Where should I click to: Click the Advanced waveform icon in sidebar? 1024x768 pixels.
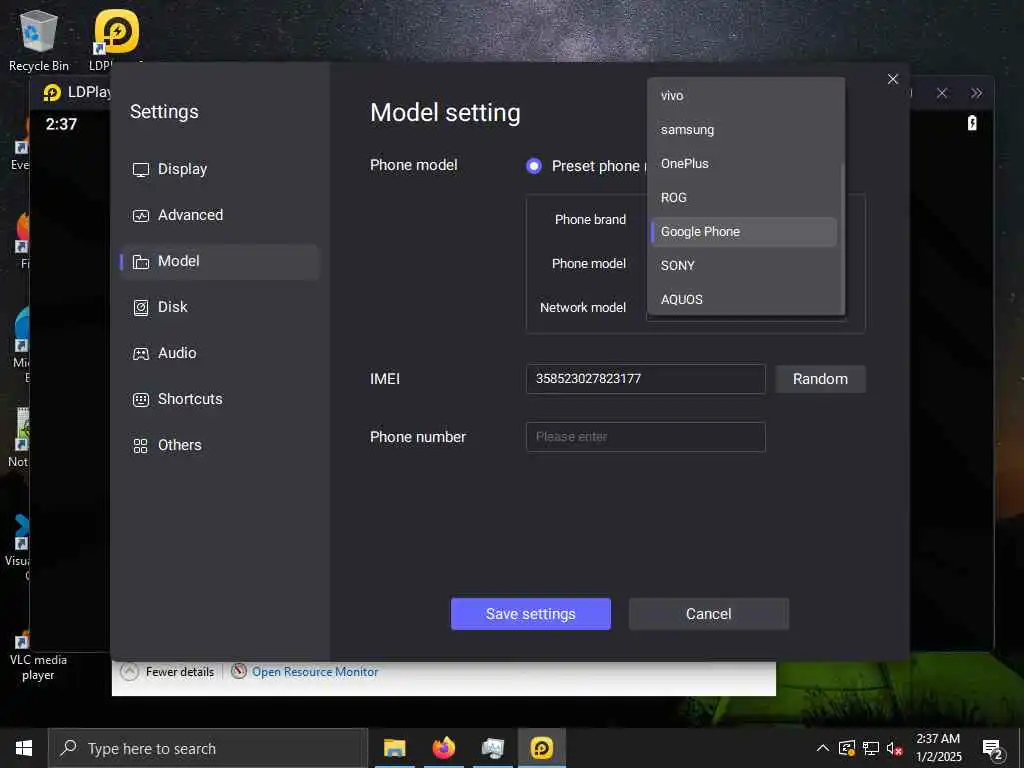140,216
